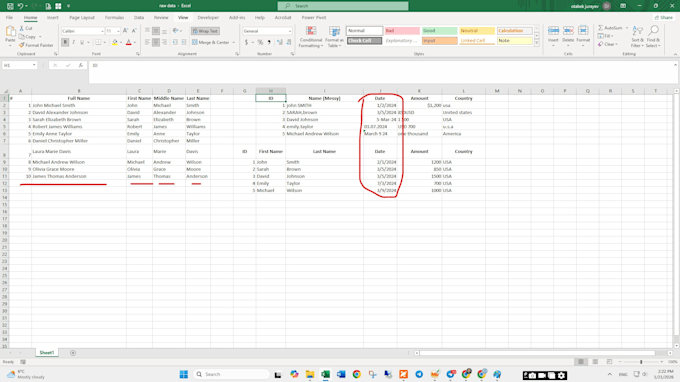This screenshot has width=680, height=382.
Task: Toggle Bold formatting
Action: point(65,42)
